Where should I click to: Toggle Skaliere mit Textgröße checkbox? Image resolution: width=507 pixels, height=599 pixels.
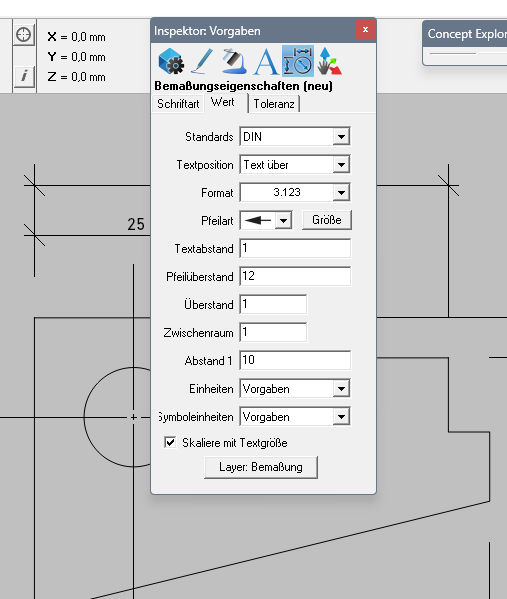tap(170, 442)
